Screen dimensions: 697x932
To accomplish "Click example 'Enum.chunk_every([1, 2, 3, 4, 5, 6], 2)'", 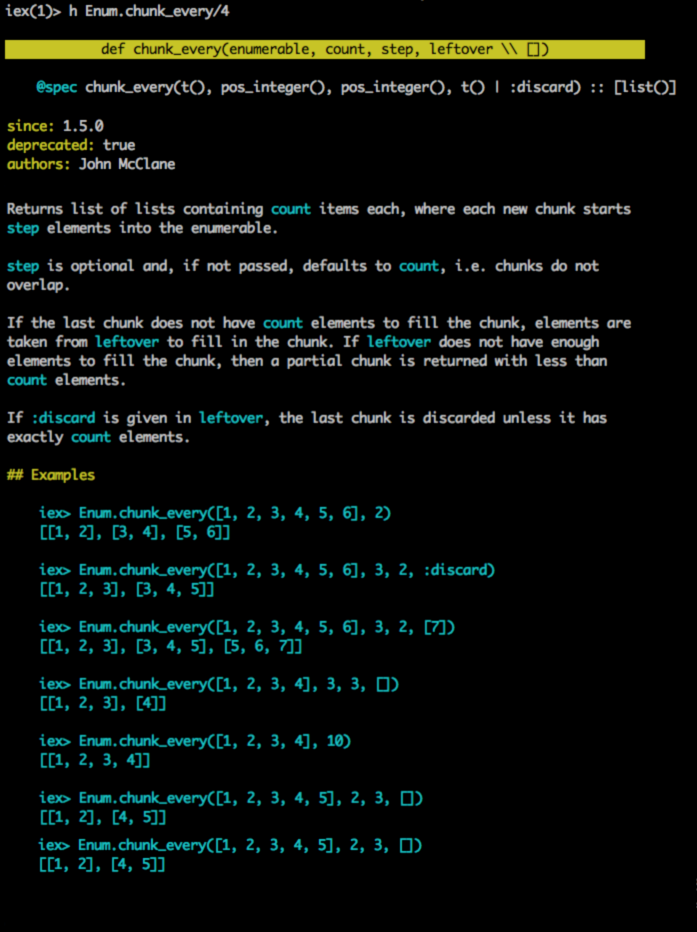I will [235, 513].
